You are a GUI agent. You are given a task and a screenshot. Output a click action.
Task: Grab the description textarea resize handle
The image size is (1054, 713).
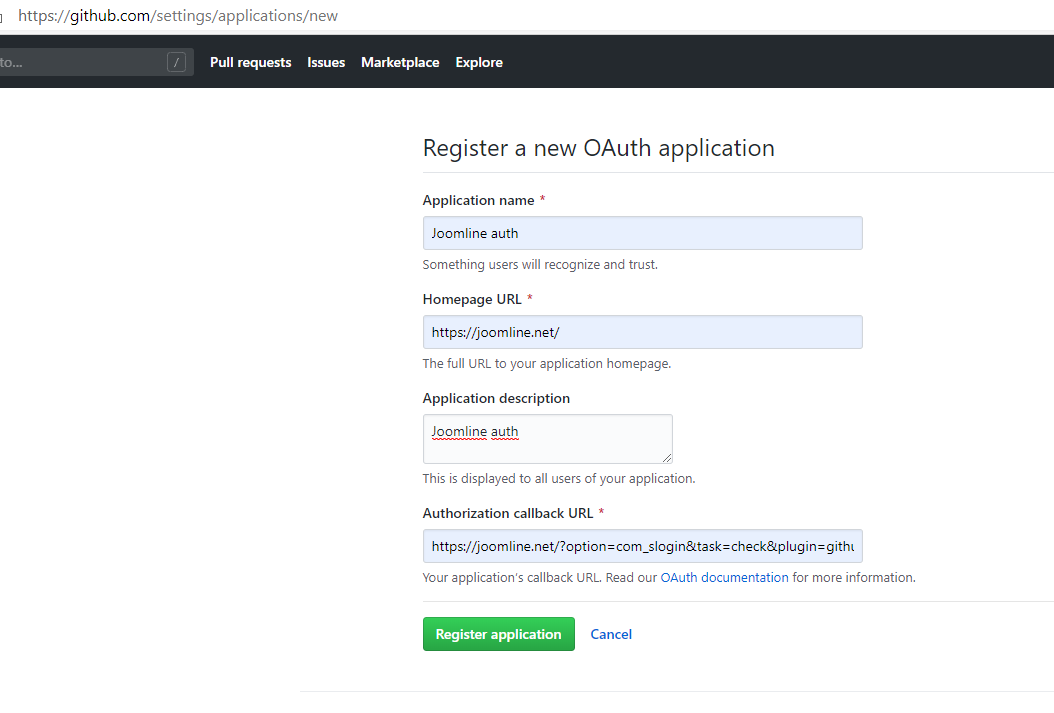click(x=666, y=458)
